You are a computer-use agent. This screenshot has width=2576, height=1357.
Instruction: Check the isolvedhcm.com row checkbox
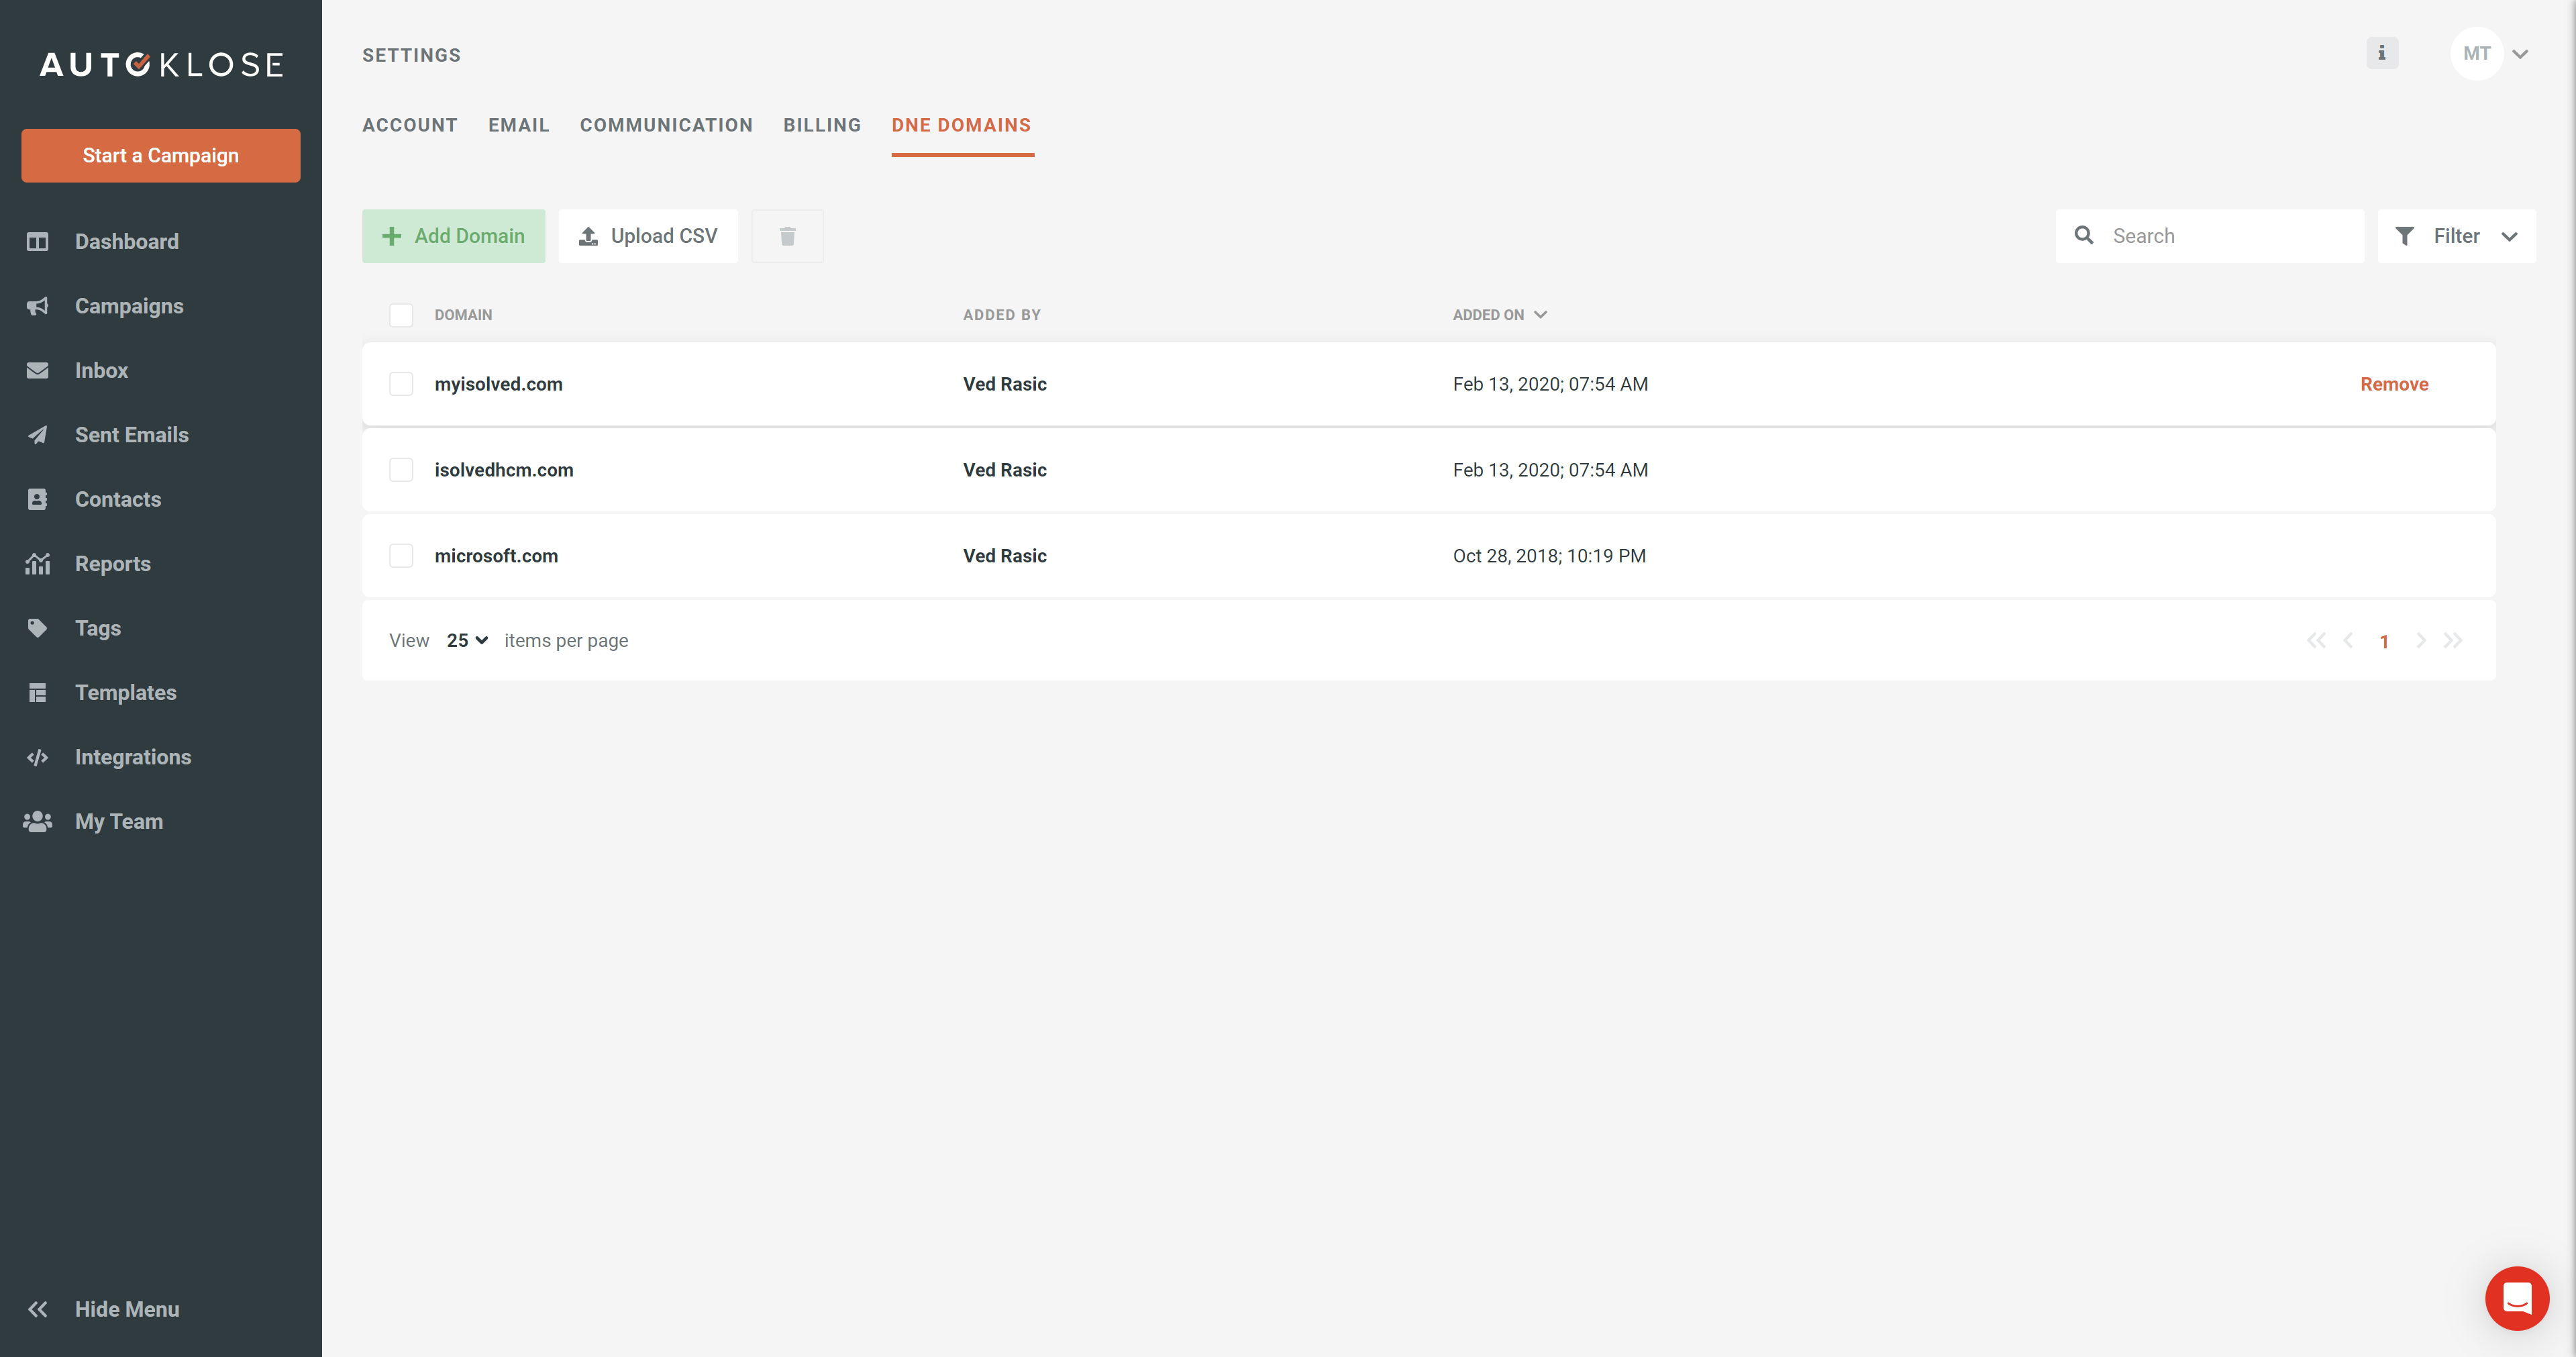coord(401,470)
